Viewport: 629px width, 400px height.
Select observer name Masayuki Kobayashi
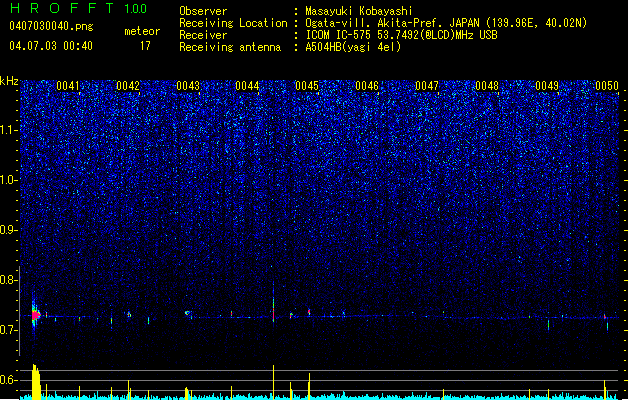coord(359,11)
